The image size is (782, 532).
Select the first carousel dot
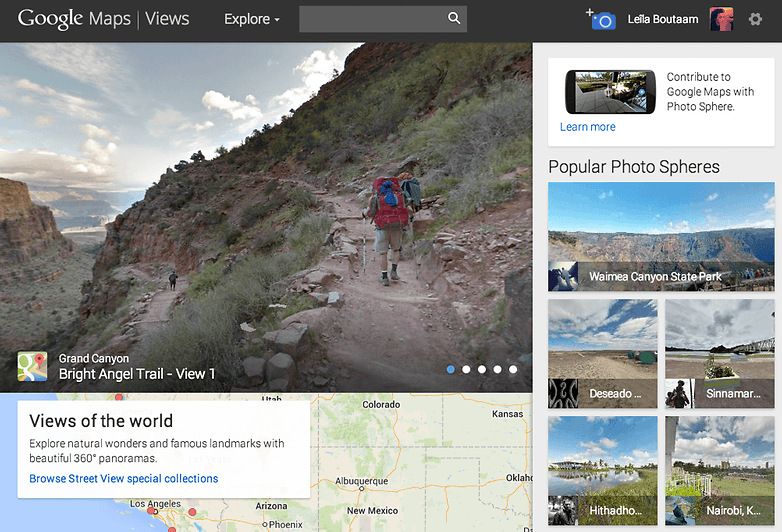[451, 369]
